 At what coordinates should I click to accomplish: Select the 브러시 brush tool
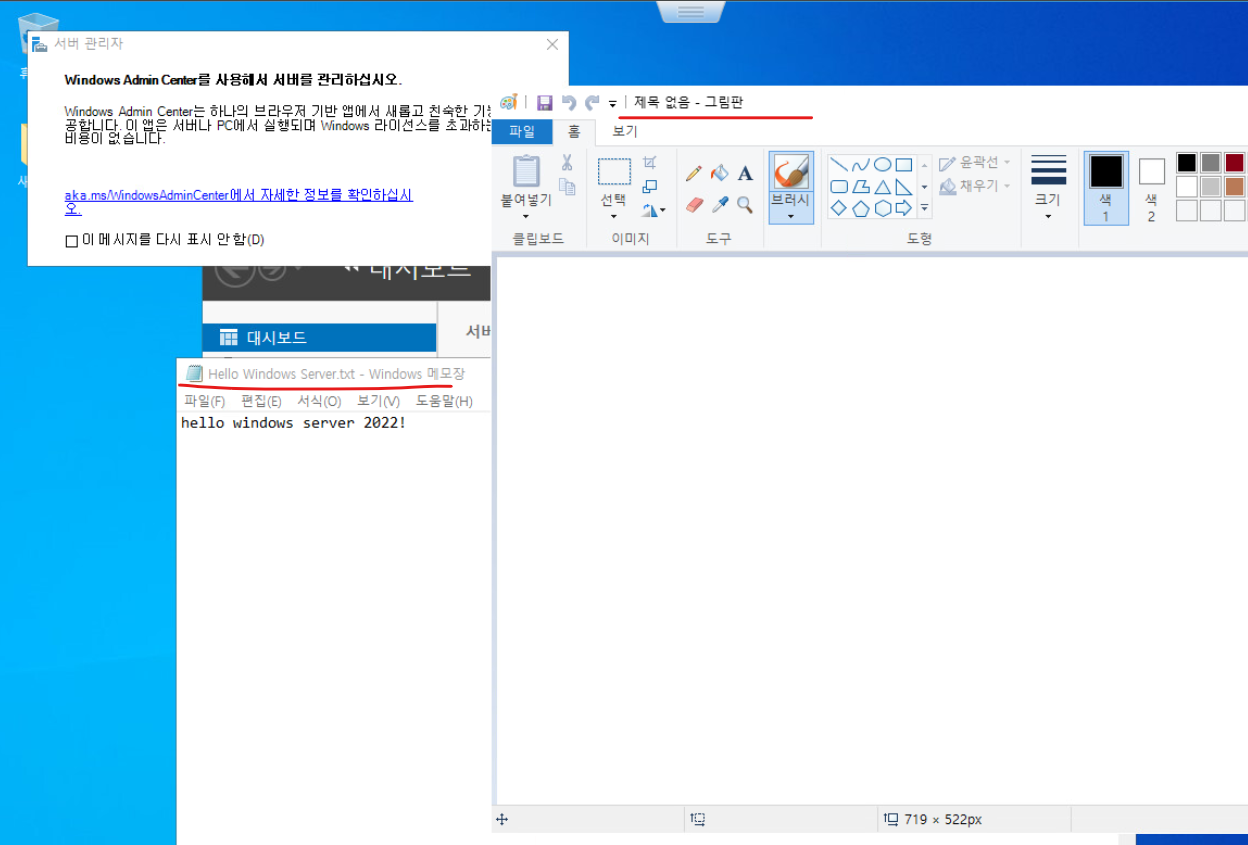(x=791, y=171)
